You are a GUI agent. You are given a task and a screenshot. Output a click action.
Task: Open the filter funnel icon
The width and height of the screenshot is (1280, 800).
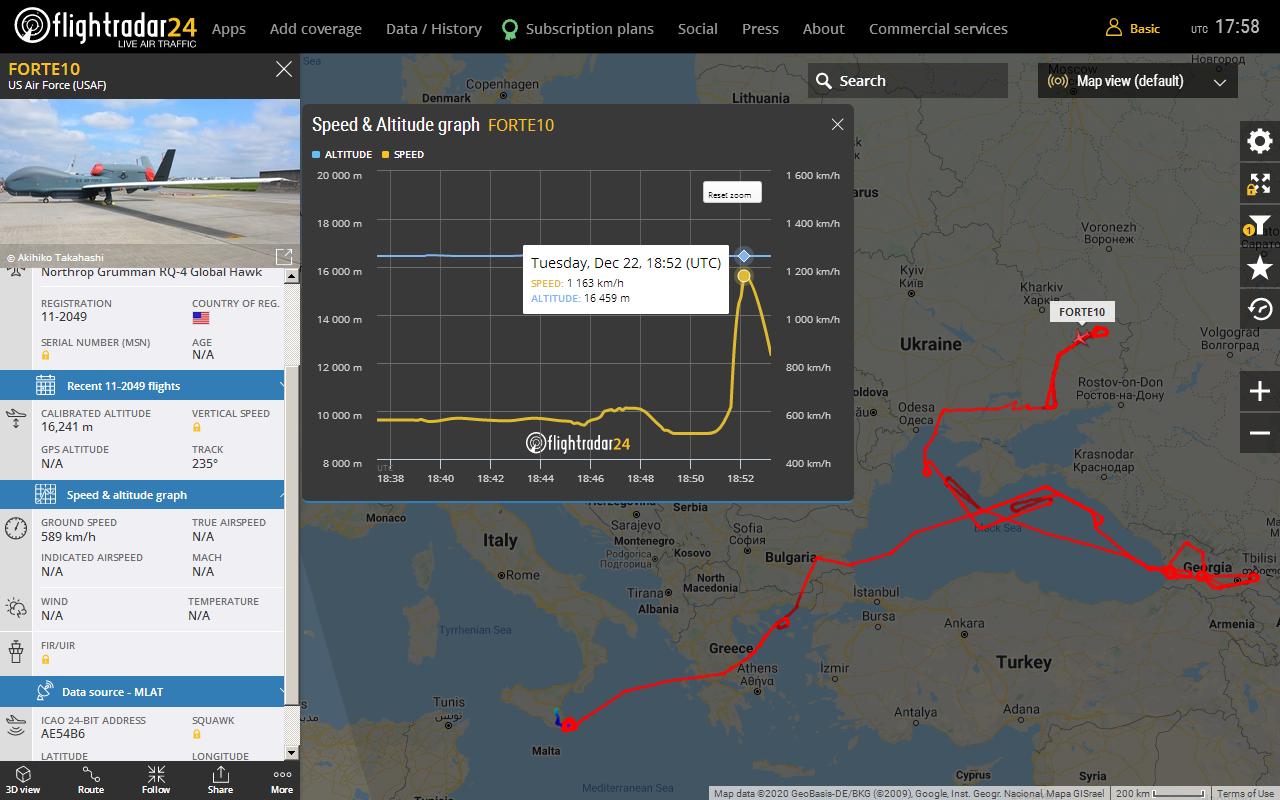tap(1260, 226)
